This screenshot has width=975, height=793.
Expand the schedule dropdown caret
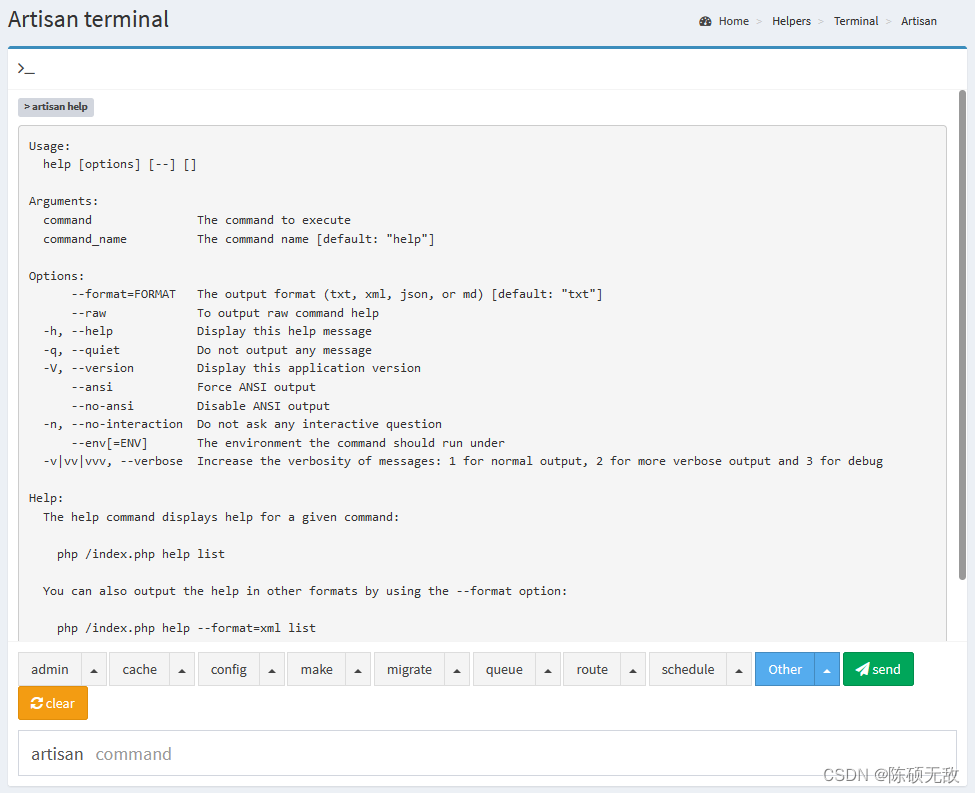[739, 670]
